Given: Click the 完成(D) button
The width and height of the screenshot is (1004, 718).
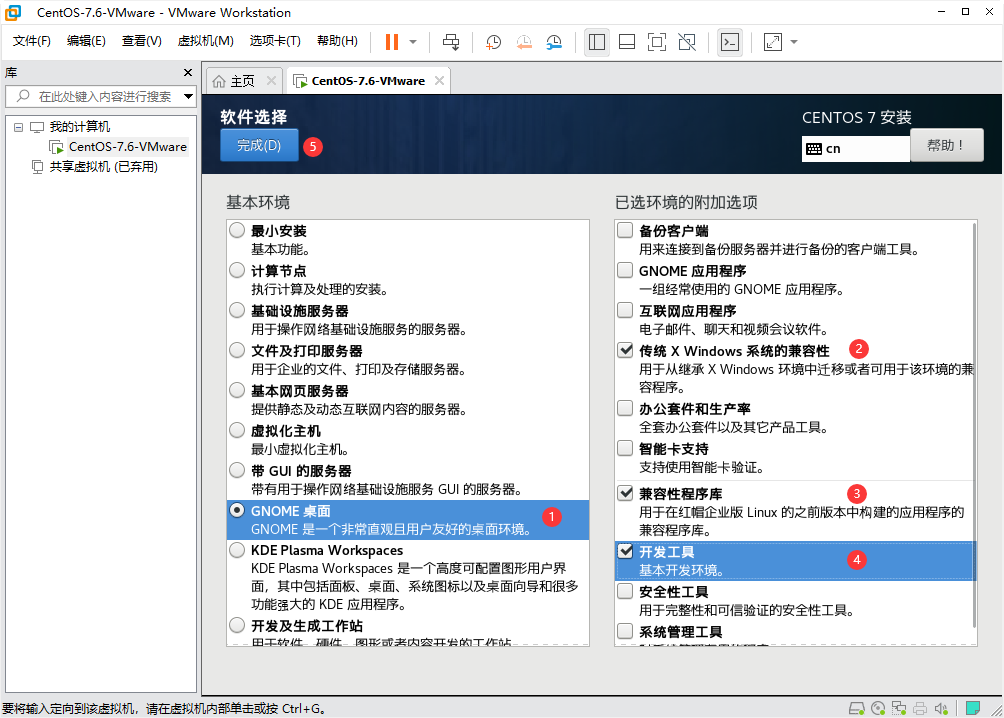Looking at the screenshot, I should (259, 145).
